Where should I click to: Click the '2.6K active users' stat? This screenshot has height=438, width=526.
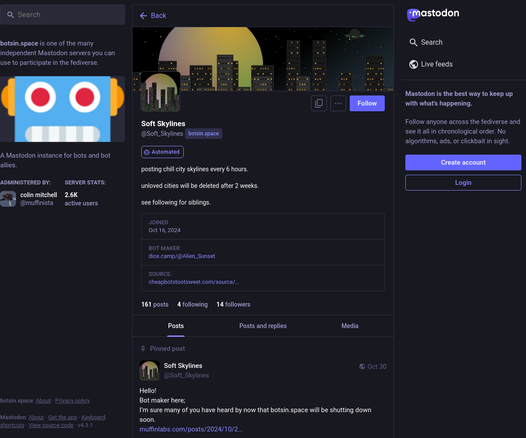coord(81,199)
